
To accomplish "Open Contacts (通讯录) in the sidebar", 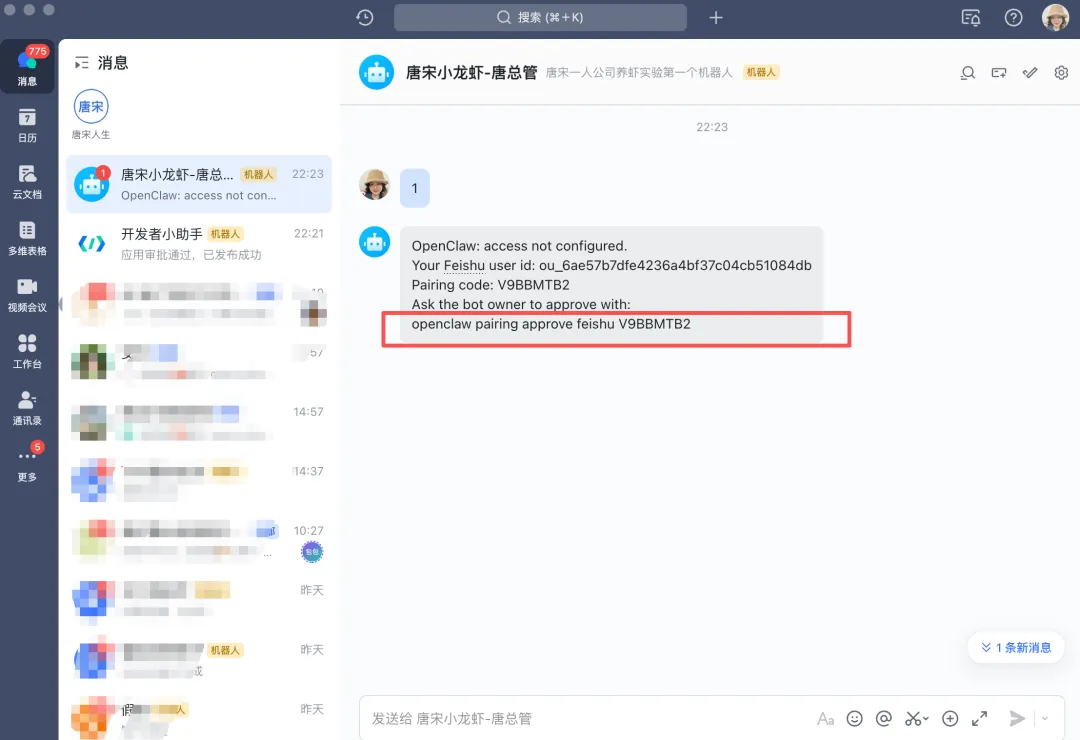I will coord(27,408).
